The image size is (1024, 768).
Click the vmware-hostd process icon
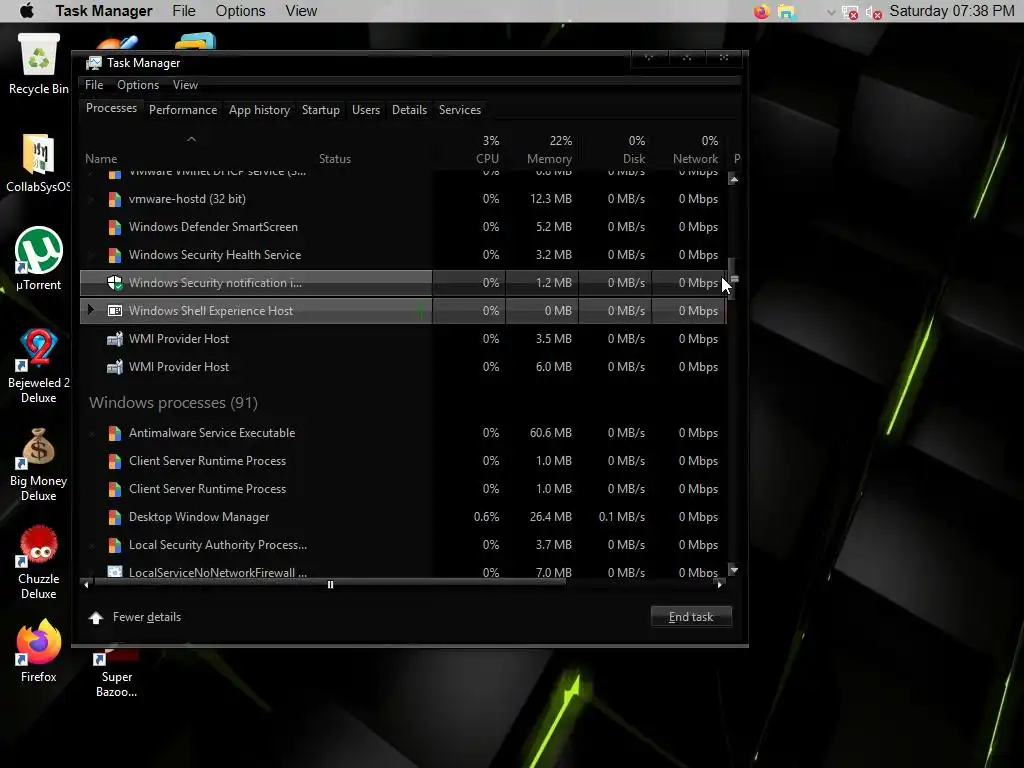[114, 199]
